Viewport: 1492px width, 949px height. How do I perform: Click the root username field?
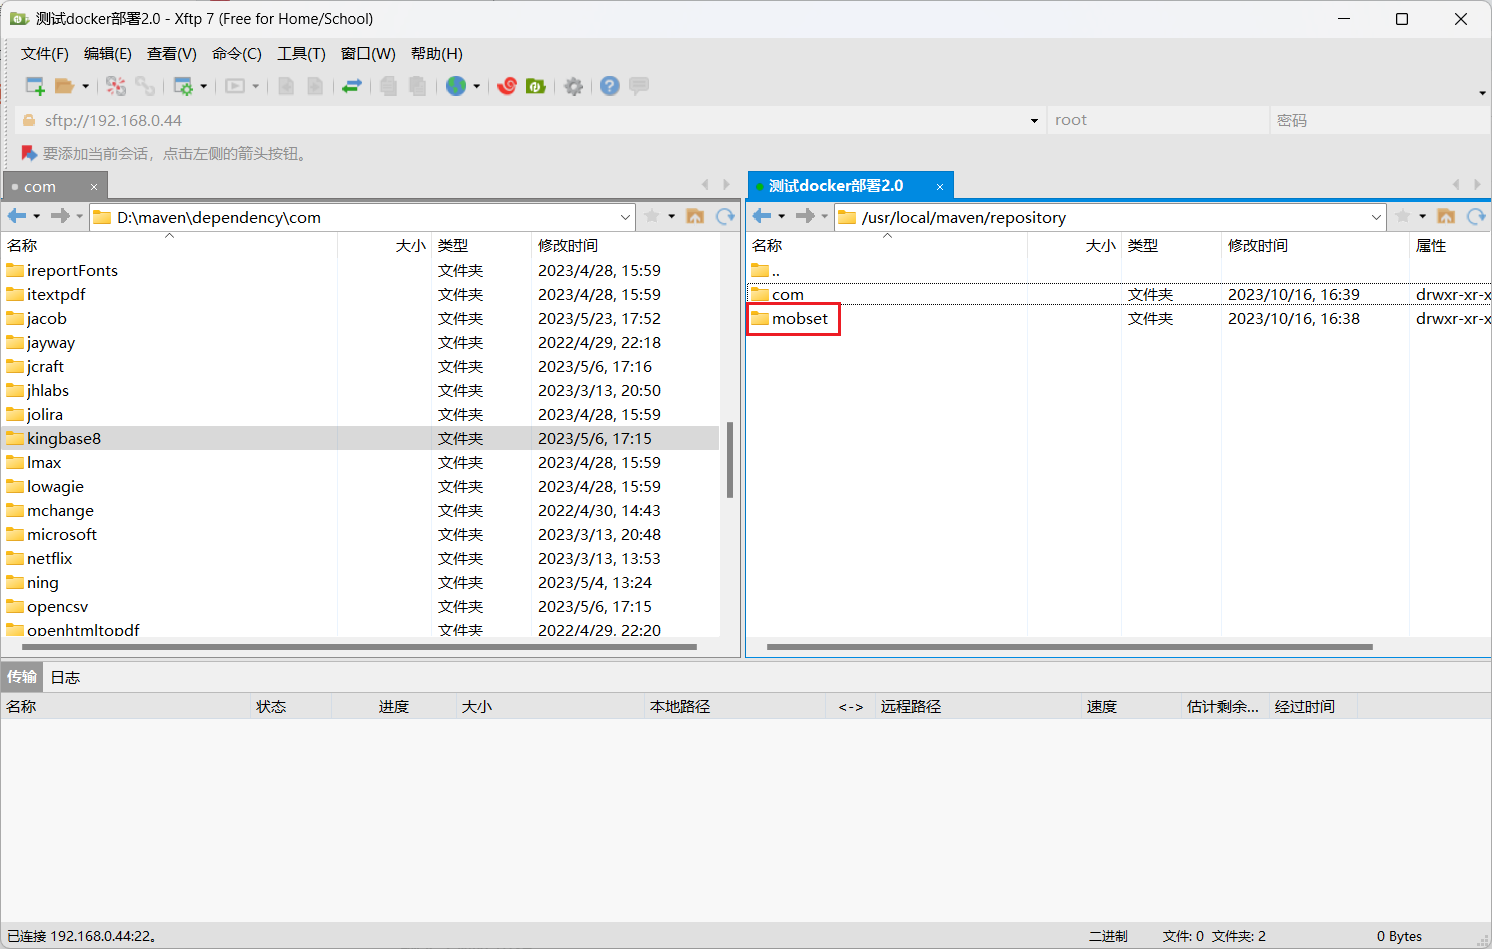point(1159,121)
